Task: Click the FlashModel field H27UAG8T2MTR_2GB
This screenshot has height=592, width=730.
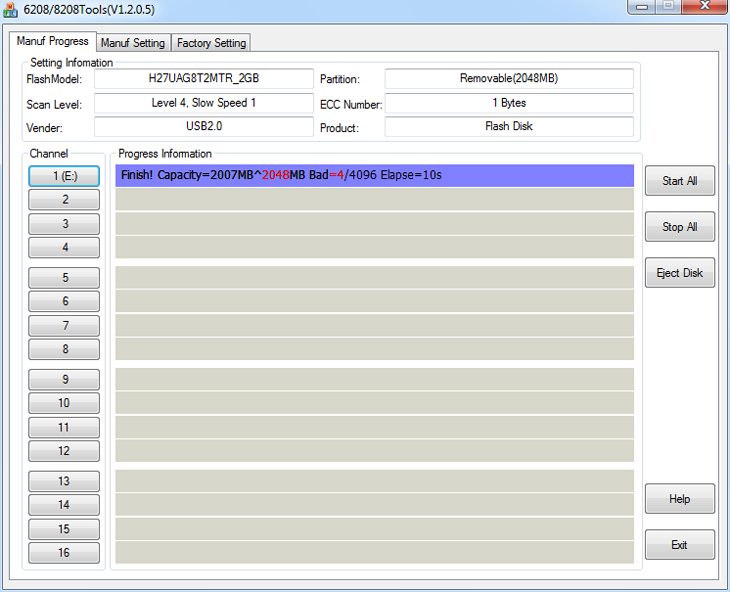Action: (204, 79)
